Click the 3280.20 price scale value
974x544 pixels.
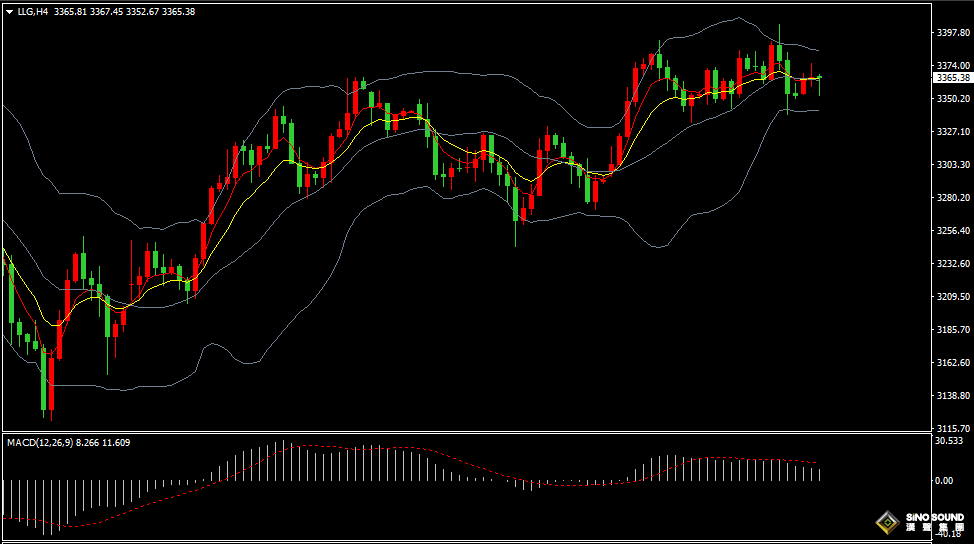coord(952,198)
